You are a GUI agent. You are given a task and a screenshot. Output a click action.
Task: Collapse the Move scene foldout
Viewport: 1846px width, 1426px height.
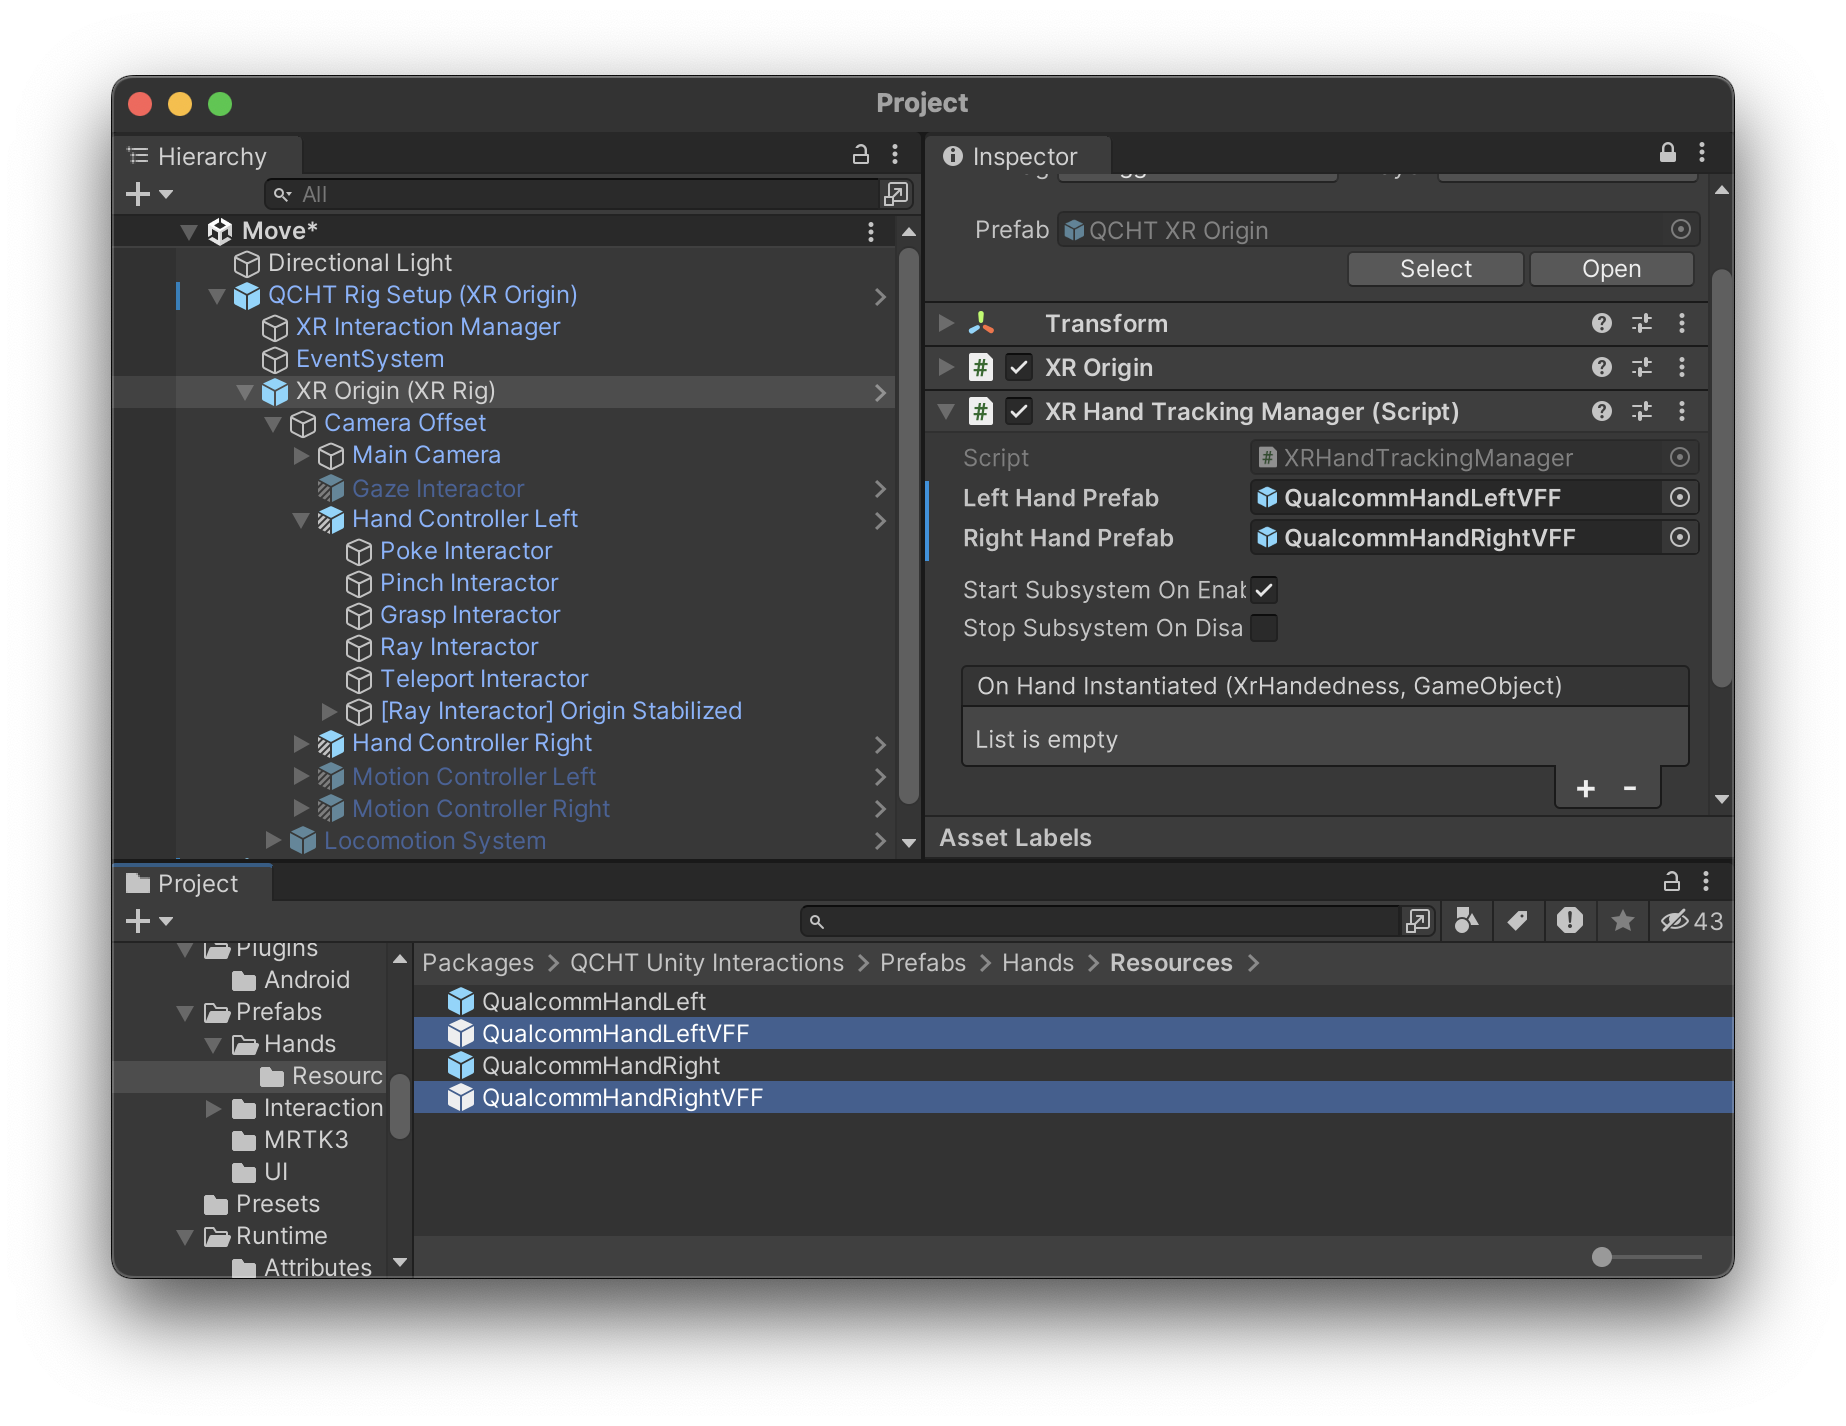189,231
